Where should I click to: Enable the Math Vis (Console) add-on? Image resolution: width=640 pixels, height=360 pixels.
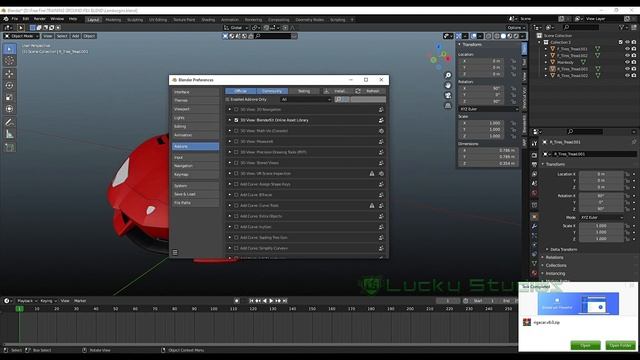coord(236,131)
